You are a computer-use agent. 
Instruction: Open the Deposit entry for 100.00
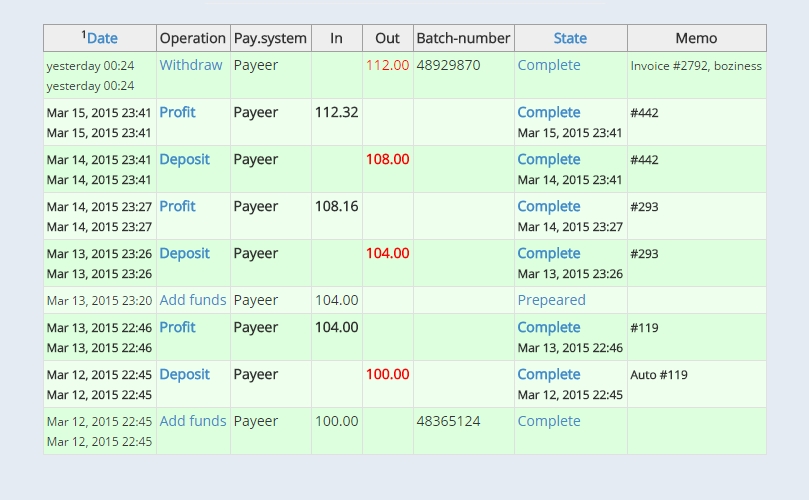click(x=184, y=374)
